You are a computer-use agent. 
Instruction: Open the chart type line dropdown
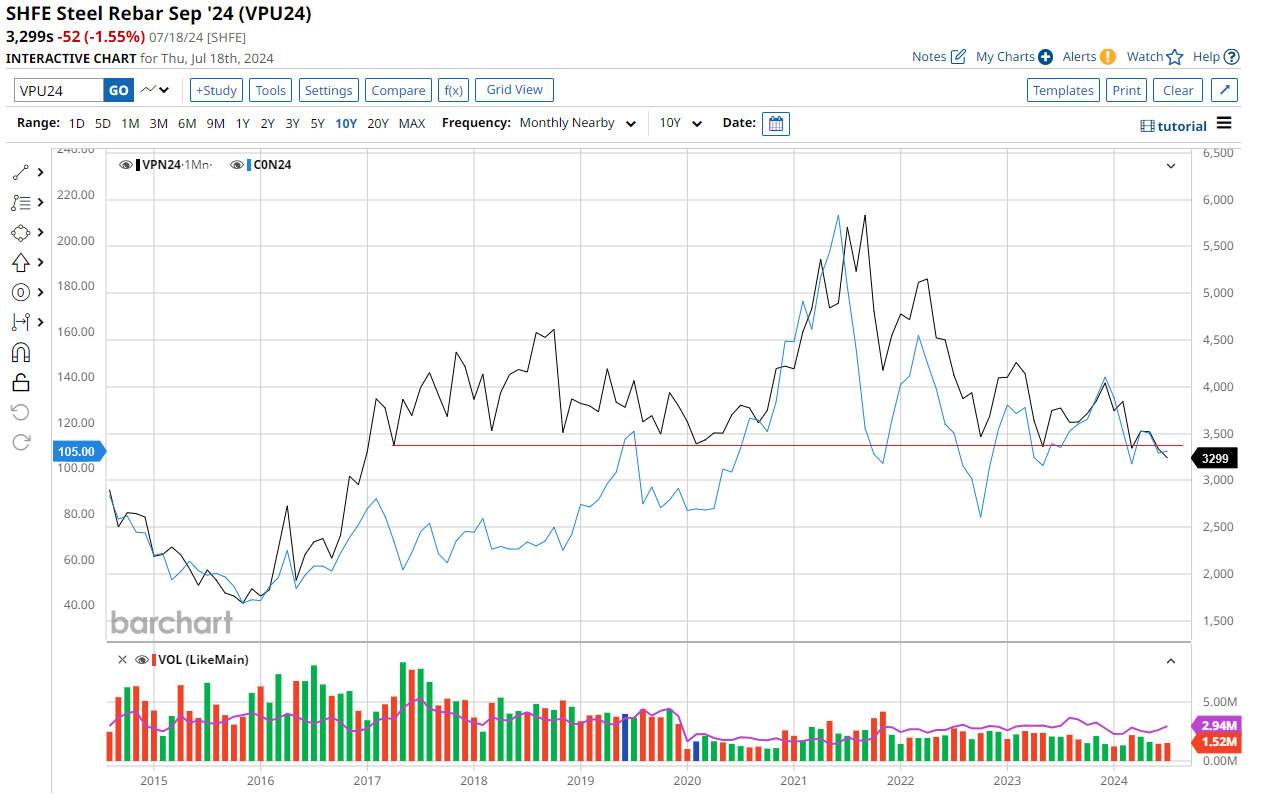tap(155, 90)
